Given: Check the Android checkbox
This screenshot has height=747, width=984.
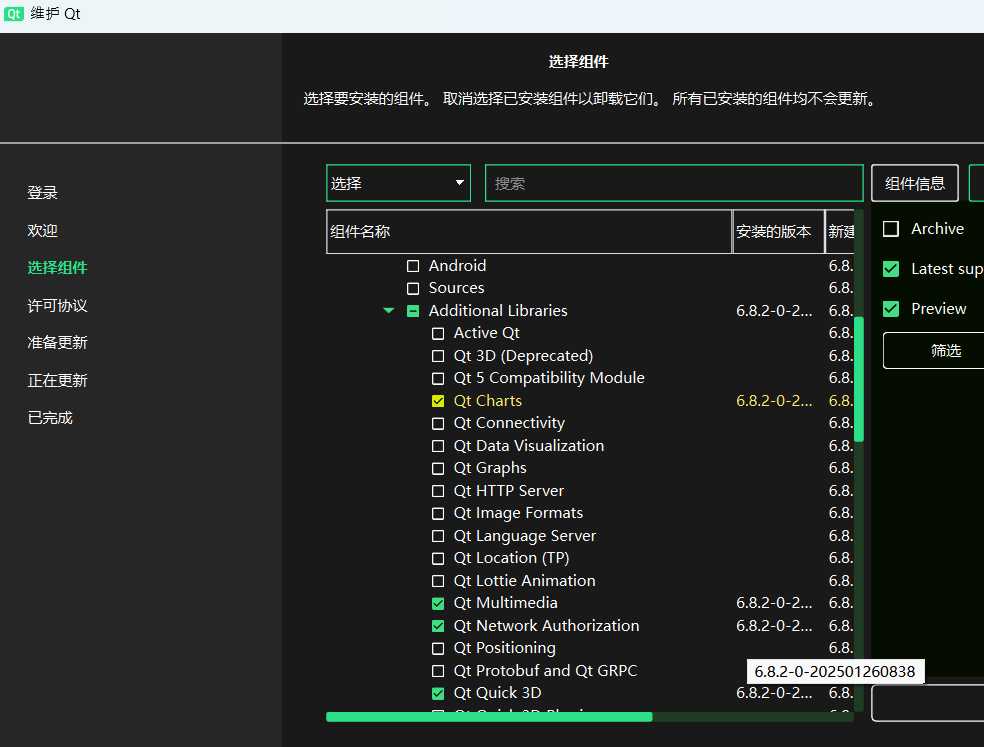Looking at the screenshot, I should pyautogui.click(x=413, y=266).
